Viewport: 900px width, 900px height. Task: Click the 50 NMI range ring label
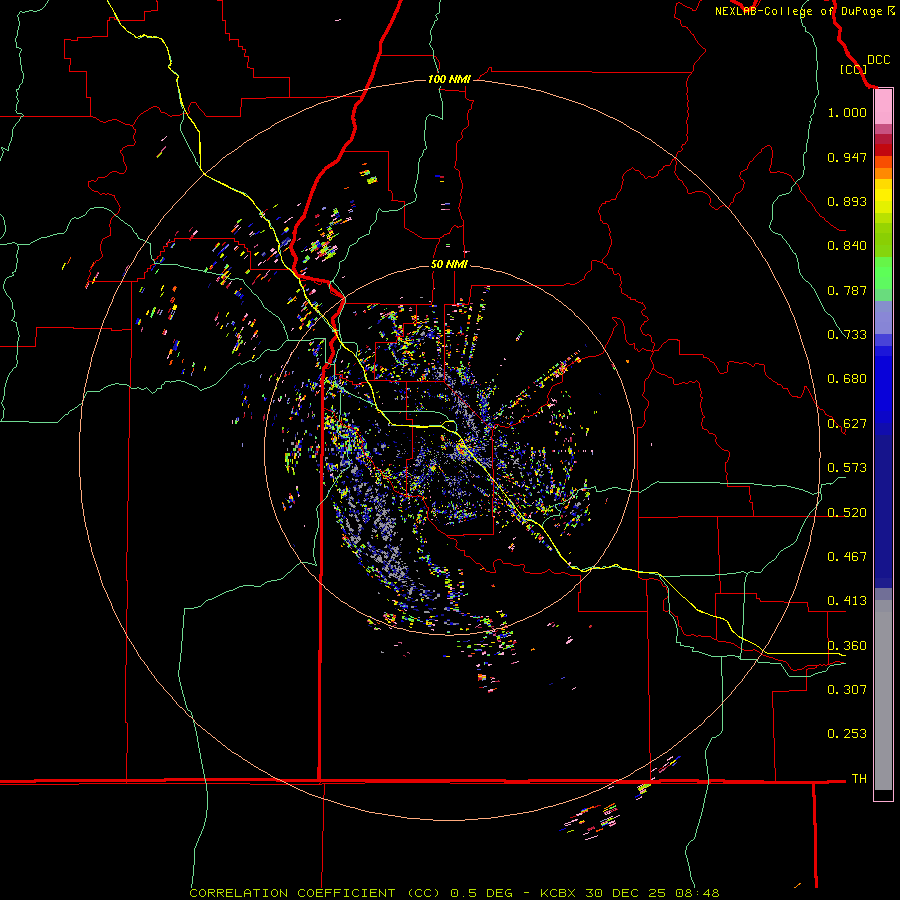click(x=449, y=264)
